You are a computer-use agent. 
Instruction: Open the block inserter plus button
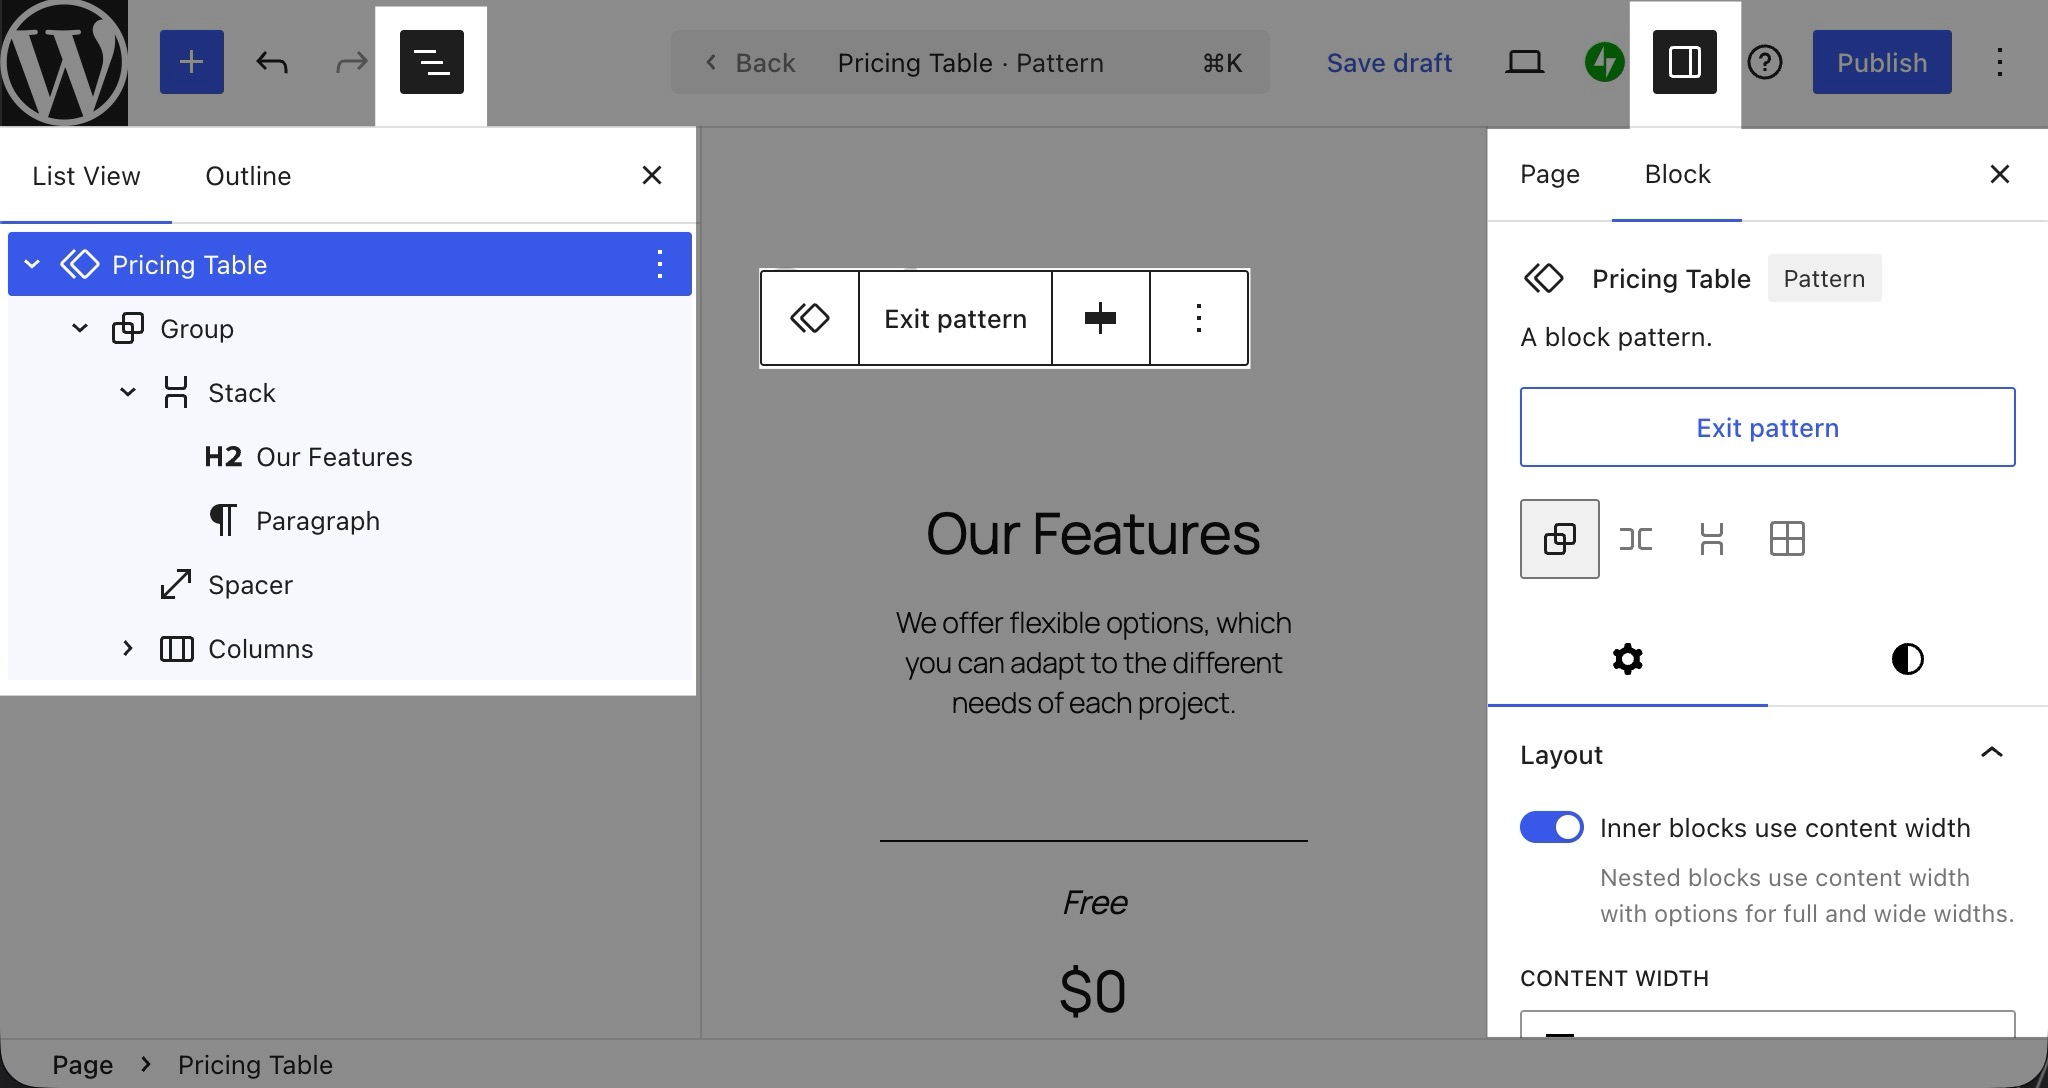pos(192,62)
